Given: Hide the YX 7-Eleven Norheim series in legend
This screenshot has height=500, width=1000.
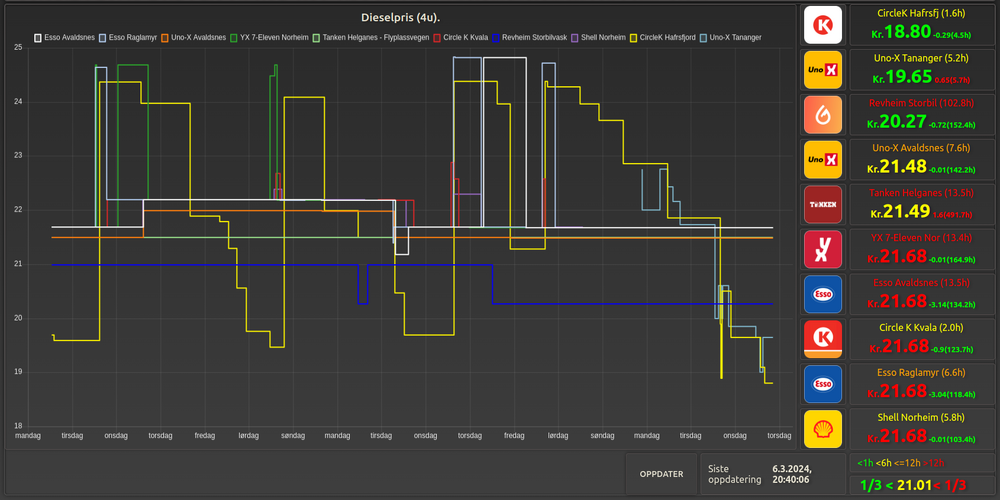Looking at the screenshot, I should tap(272, 38).
